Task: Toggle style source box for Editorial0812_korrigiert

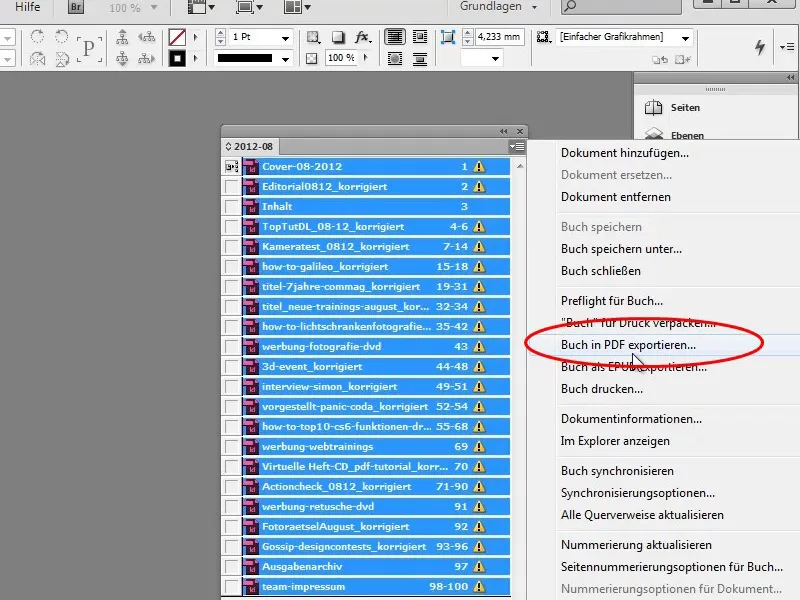Action: [232, 187]
